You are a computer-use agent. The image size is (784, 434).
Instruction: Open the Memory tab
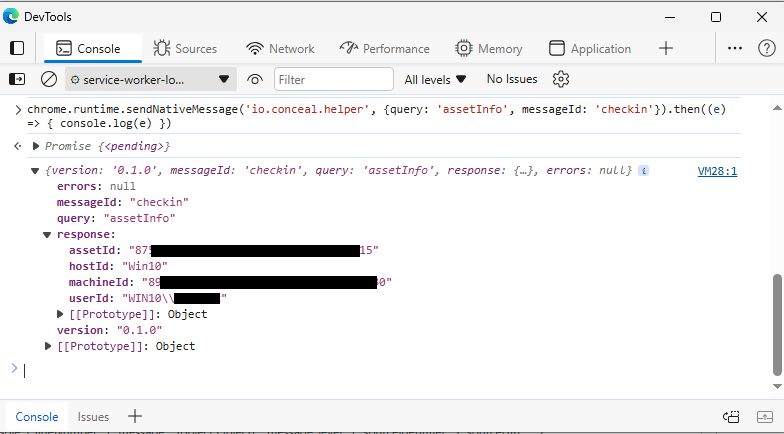pyautogui.click(x=488, y=48)
